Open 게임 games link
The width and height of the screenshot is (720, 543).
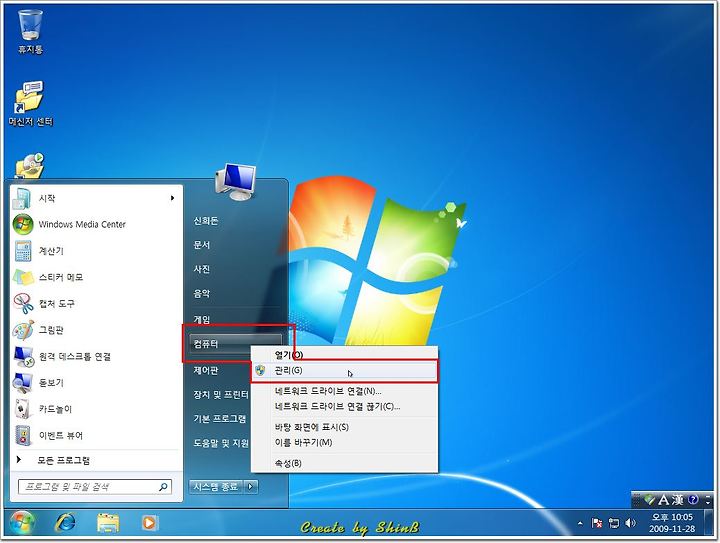point(202,319)
